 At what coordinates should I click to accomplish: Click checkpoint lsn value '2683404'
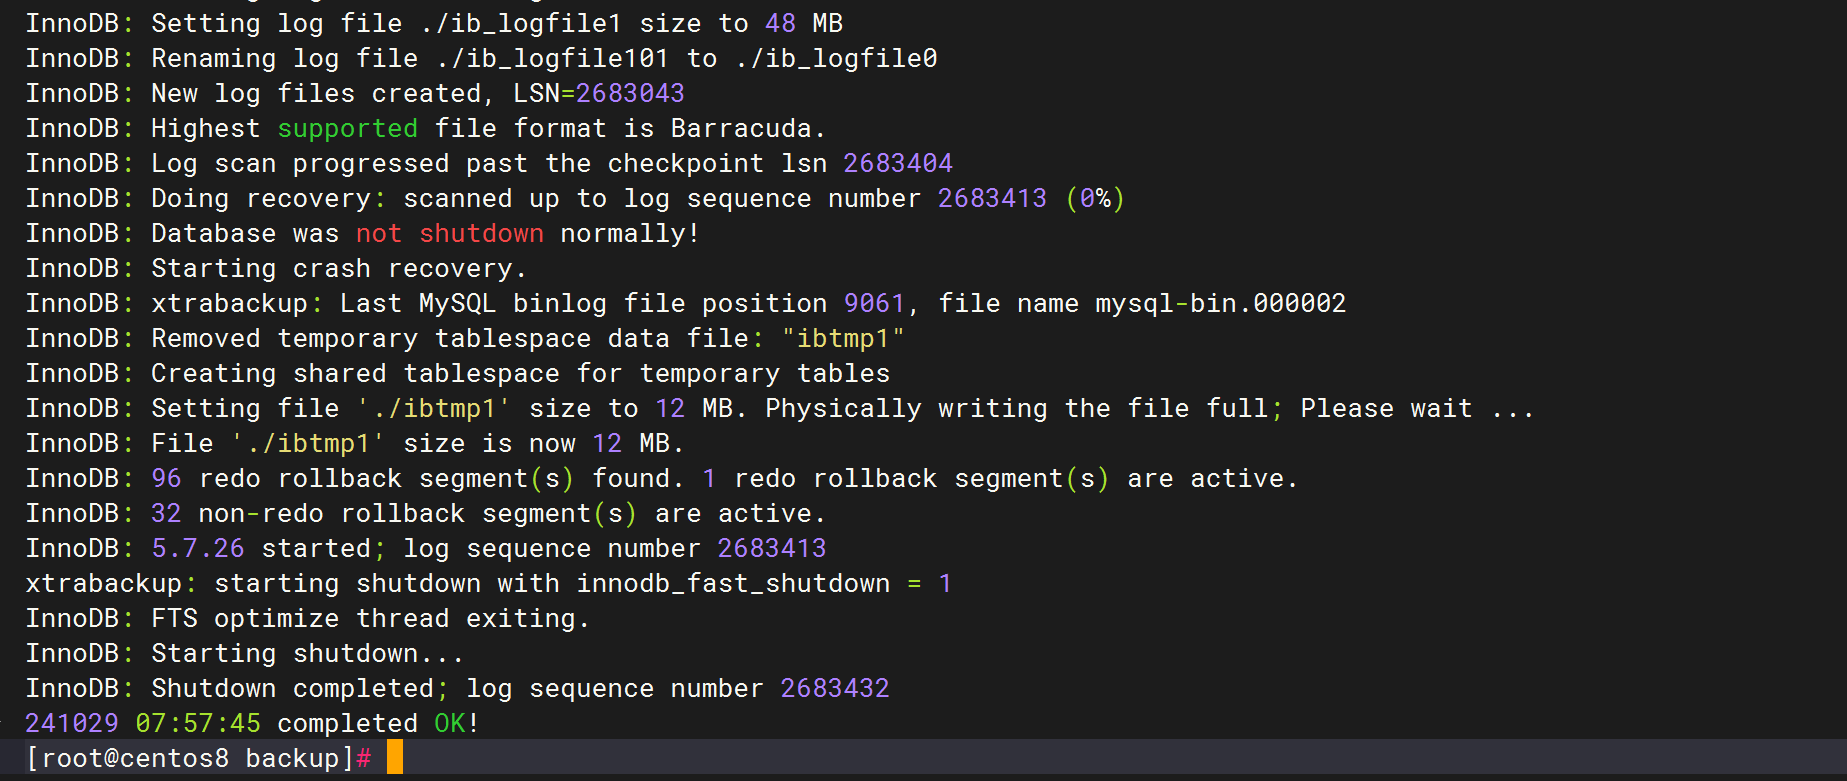898,163
